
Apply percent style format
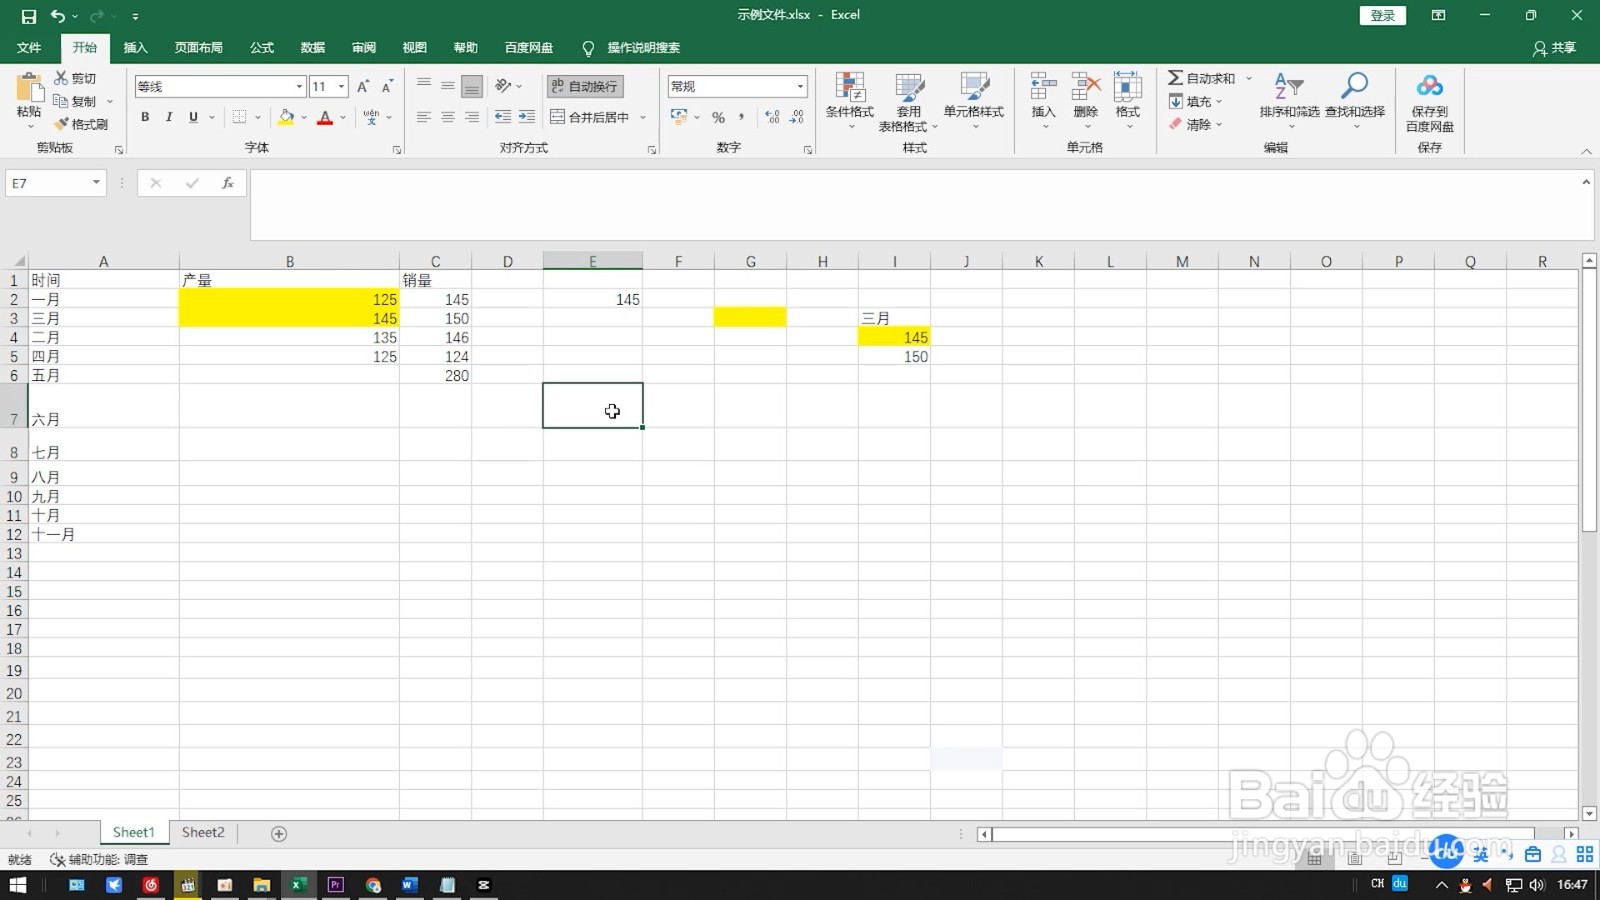point(718,117)
